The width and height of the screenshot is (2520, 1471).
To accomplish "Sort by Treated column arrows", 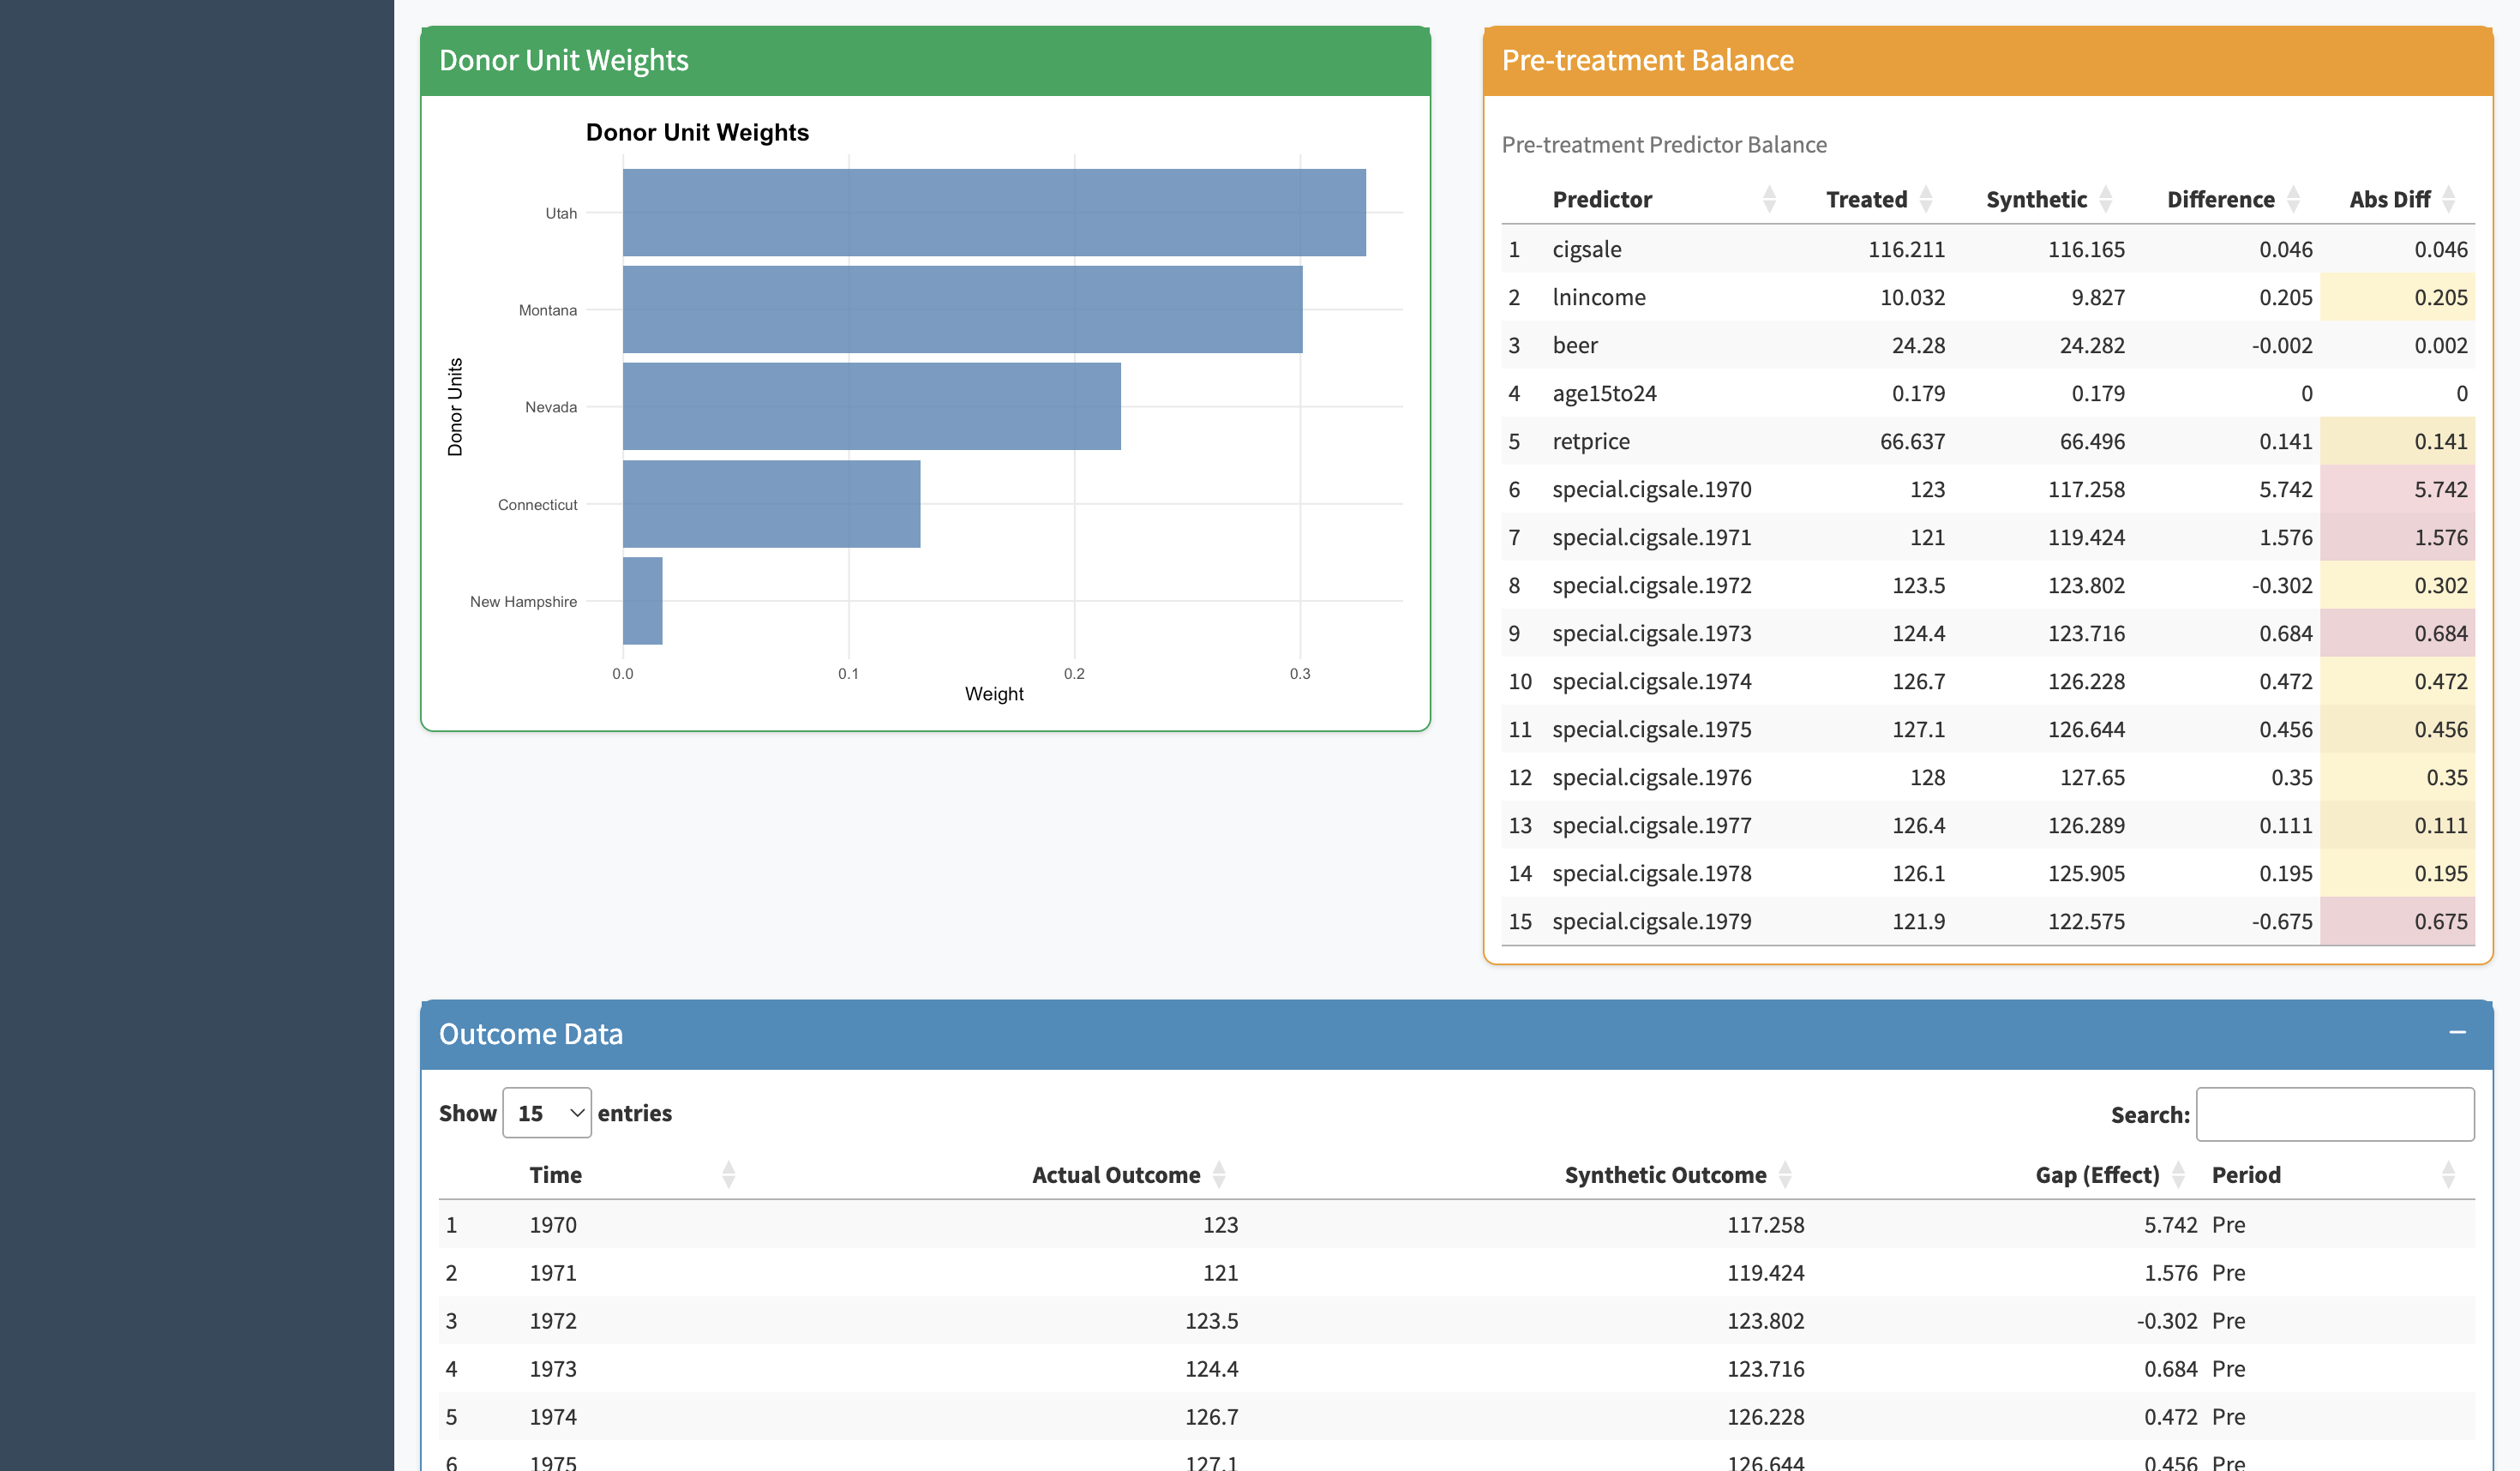I will [1925, 199].
